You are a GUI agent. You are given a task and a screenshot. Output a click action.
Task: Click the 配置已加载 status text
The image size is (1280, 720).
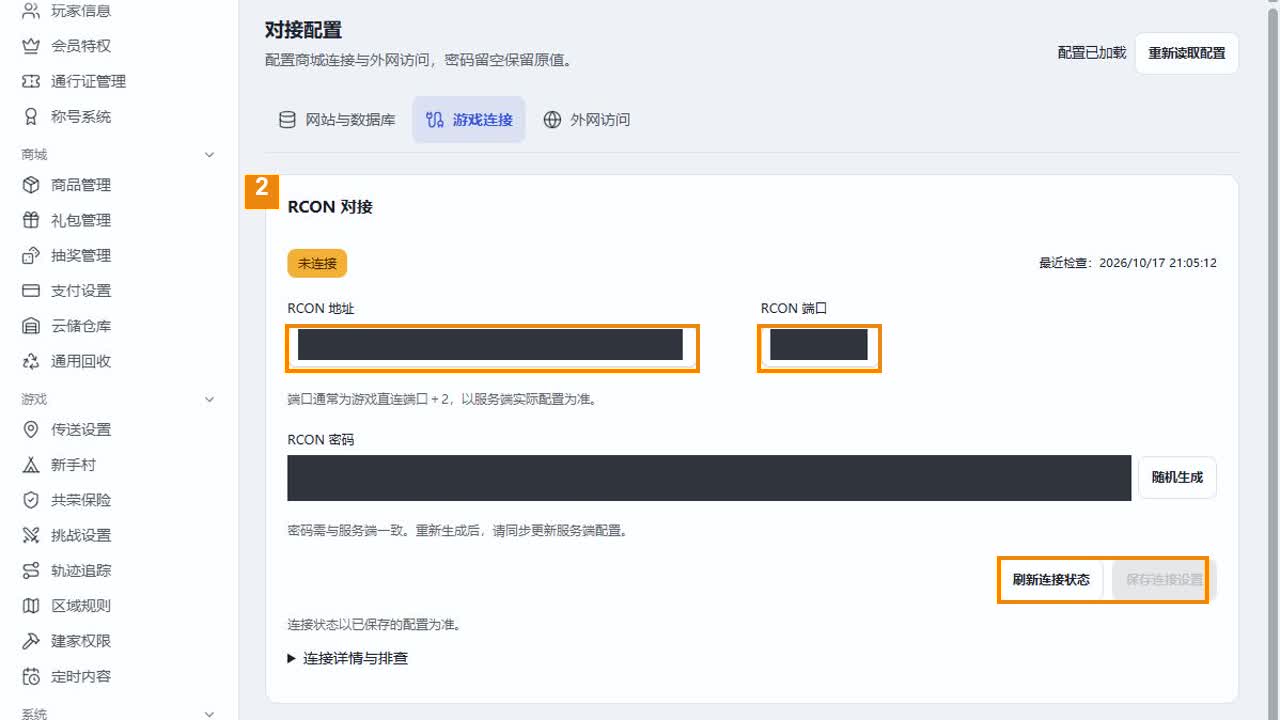pyautogui.click(x=1092, y=53)
